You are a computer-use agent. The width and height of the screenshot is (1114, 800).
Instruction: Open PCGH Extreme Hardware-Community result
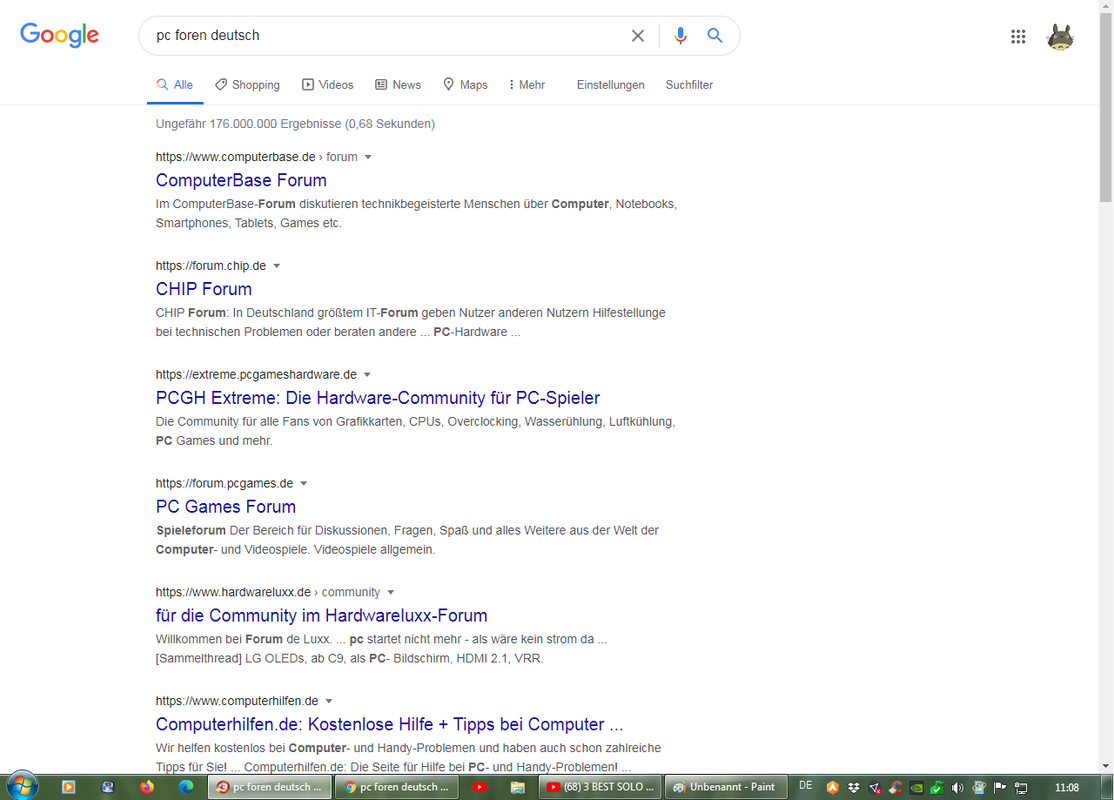click(377, 397)
